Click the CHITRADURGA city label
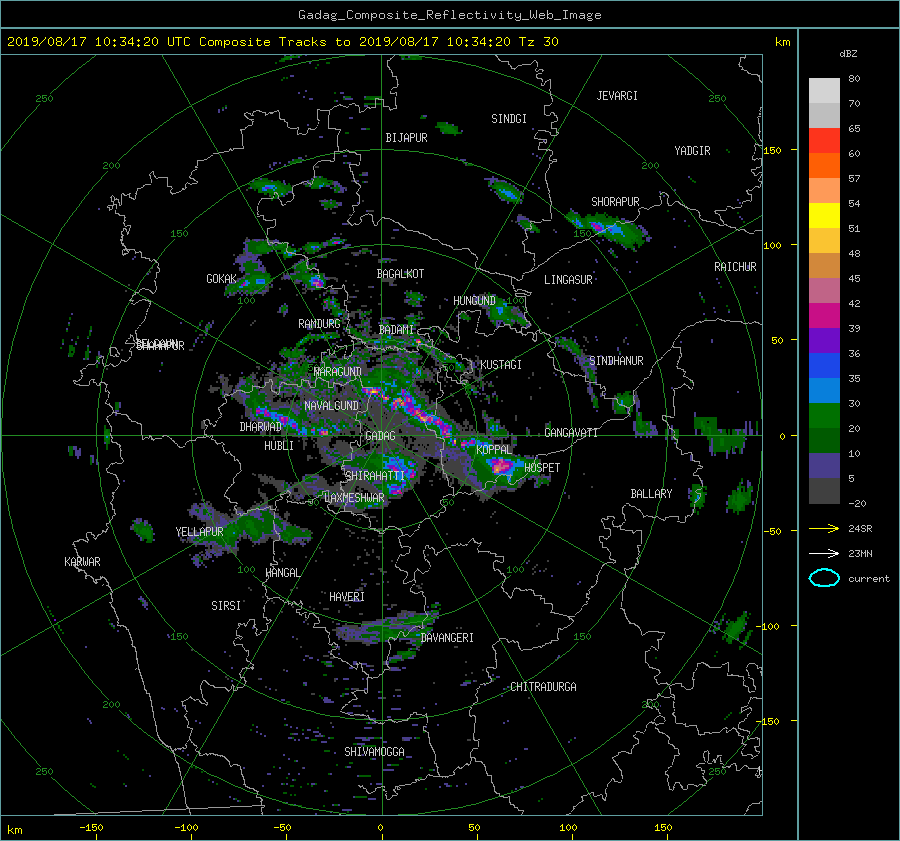 click(543, 687)
